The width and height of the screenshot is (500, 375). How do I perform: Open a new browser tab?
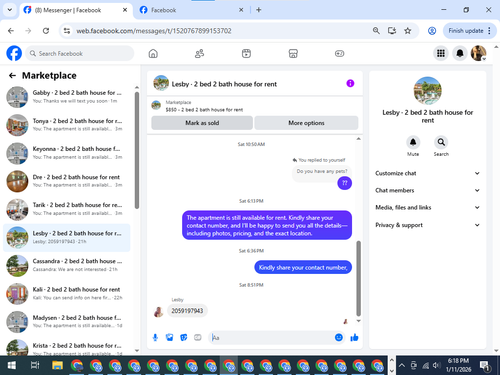[259, 10]
